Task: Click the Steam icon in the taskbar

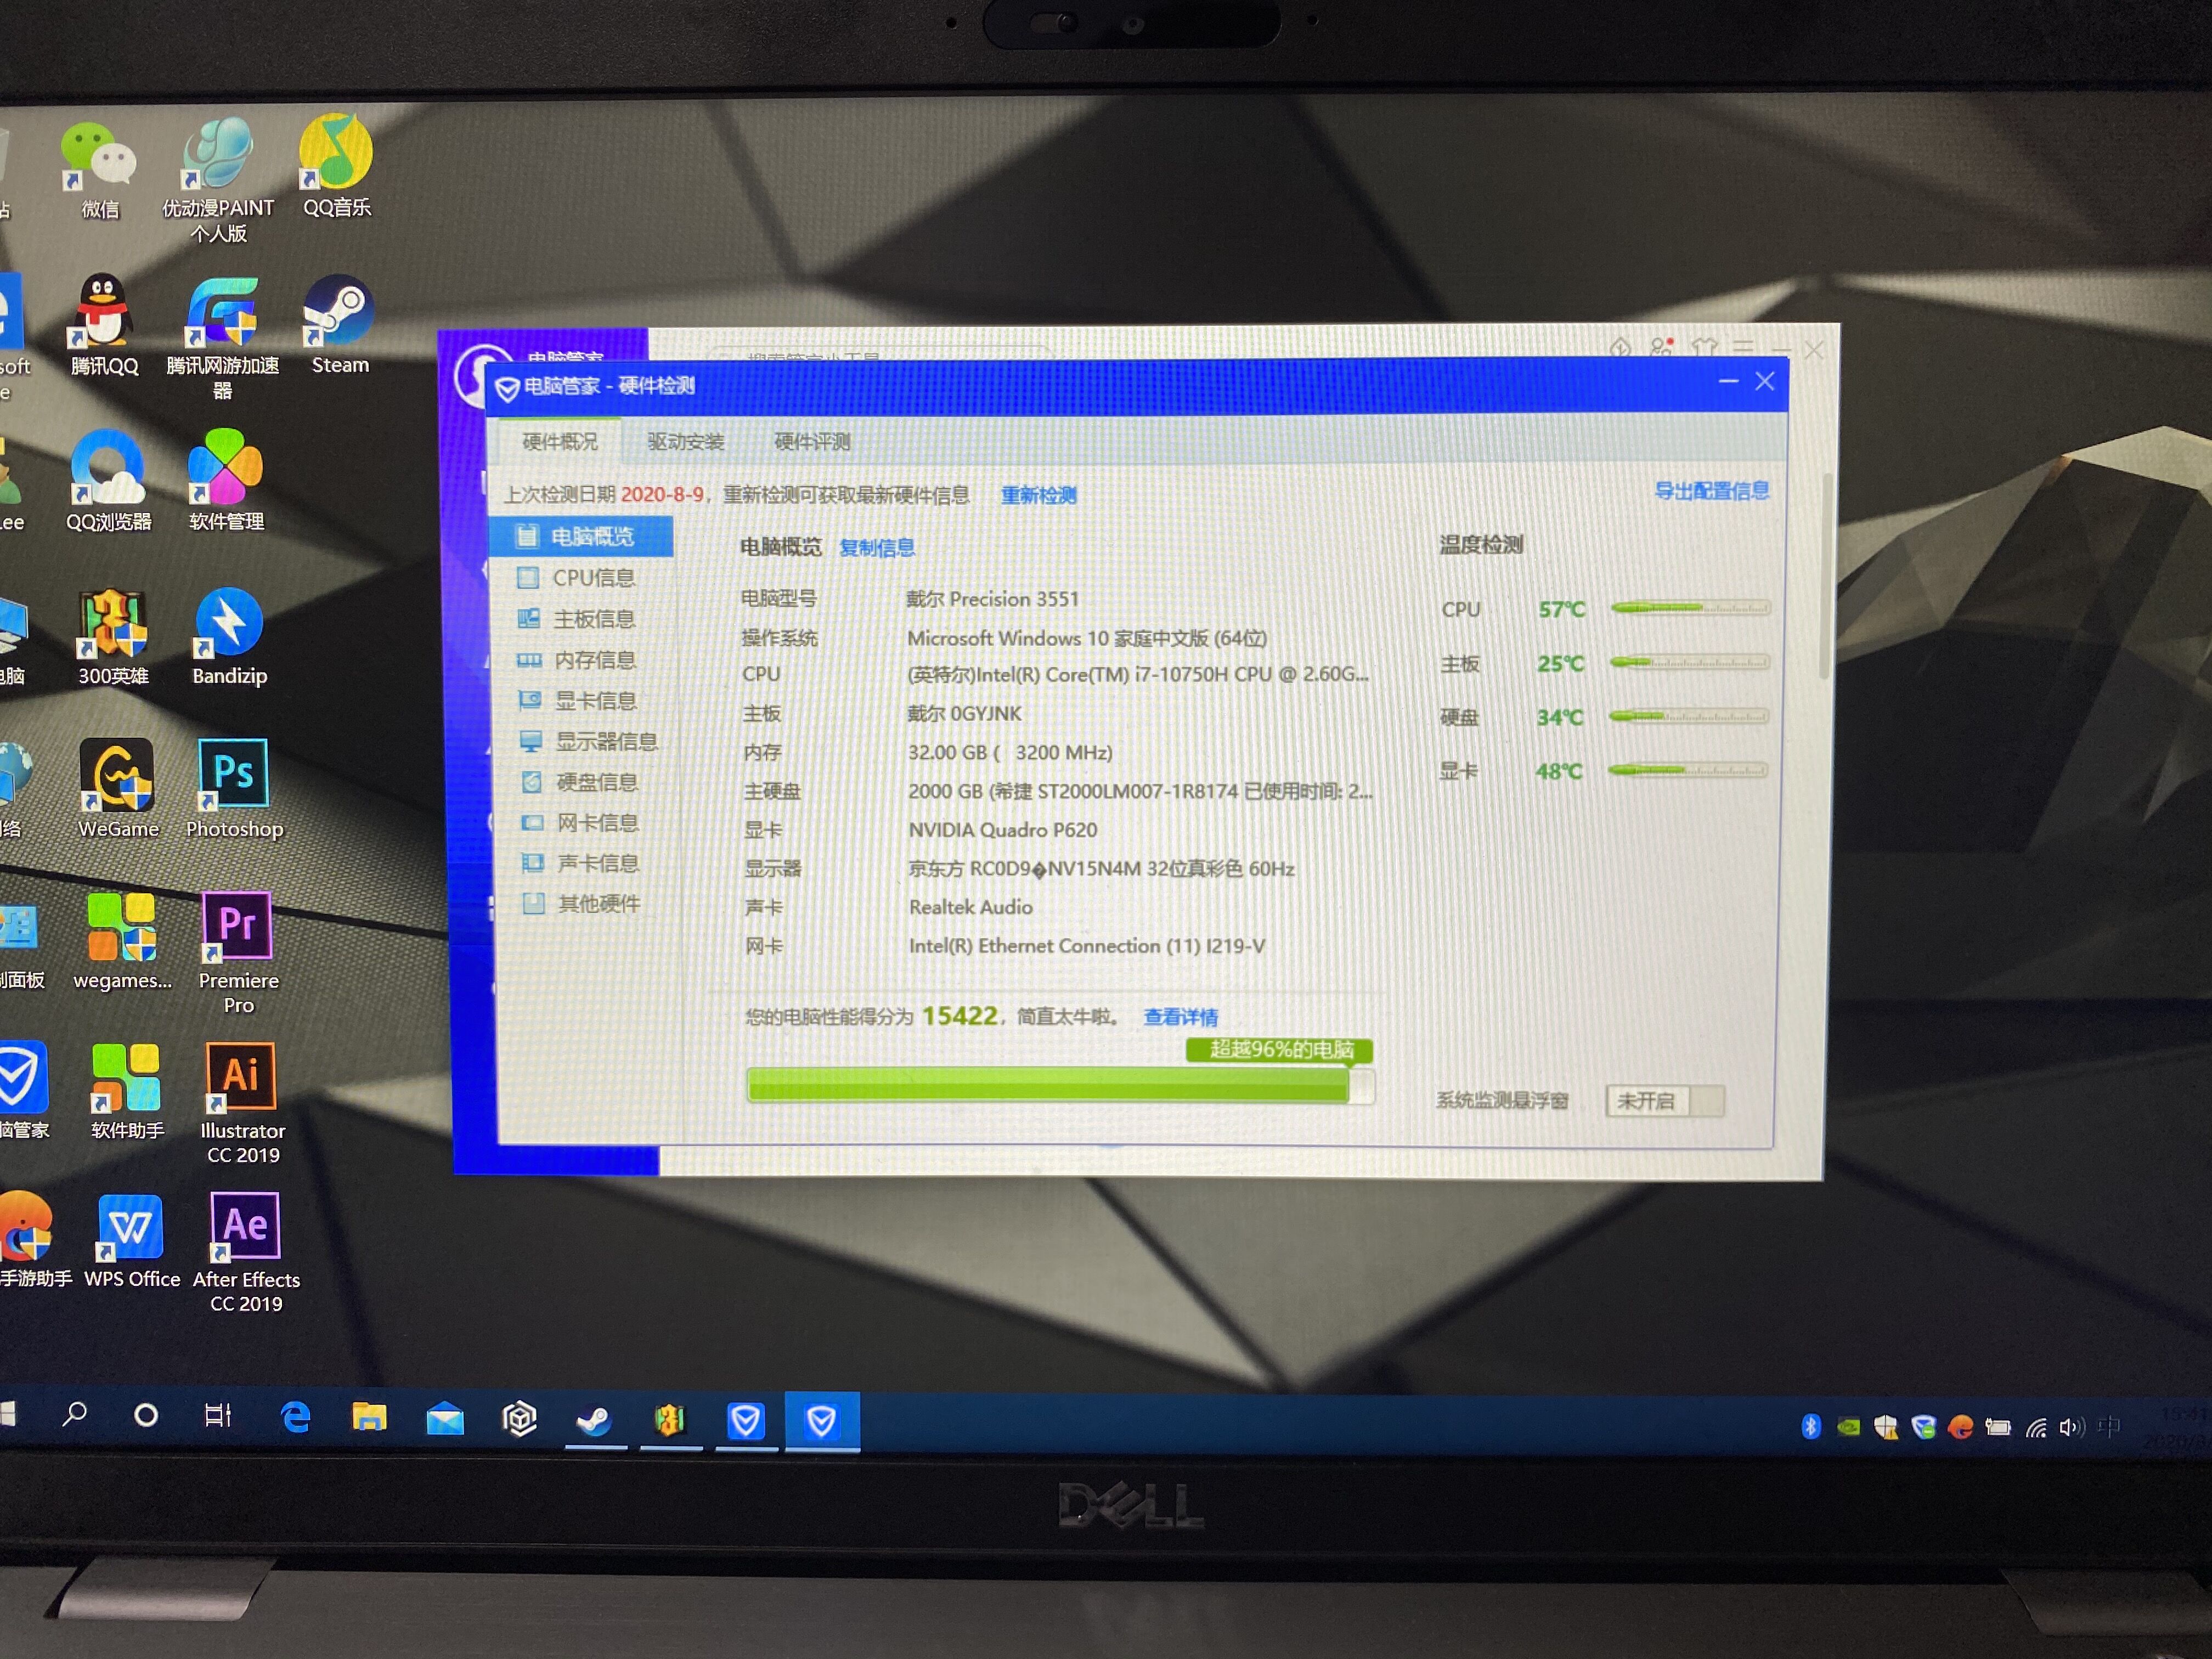Action: (595, 1420)
